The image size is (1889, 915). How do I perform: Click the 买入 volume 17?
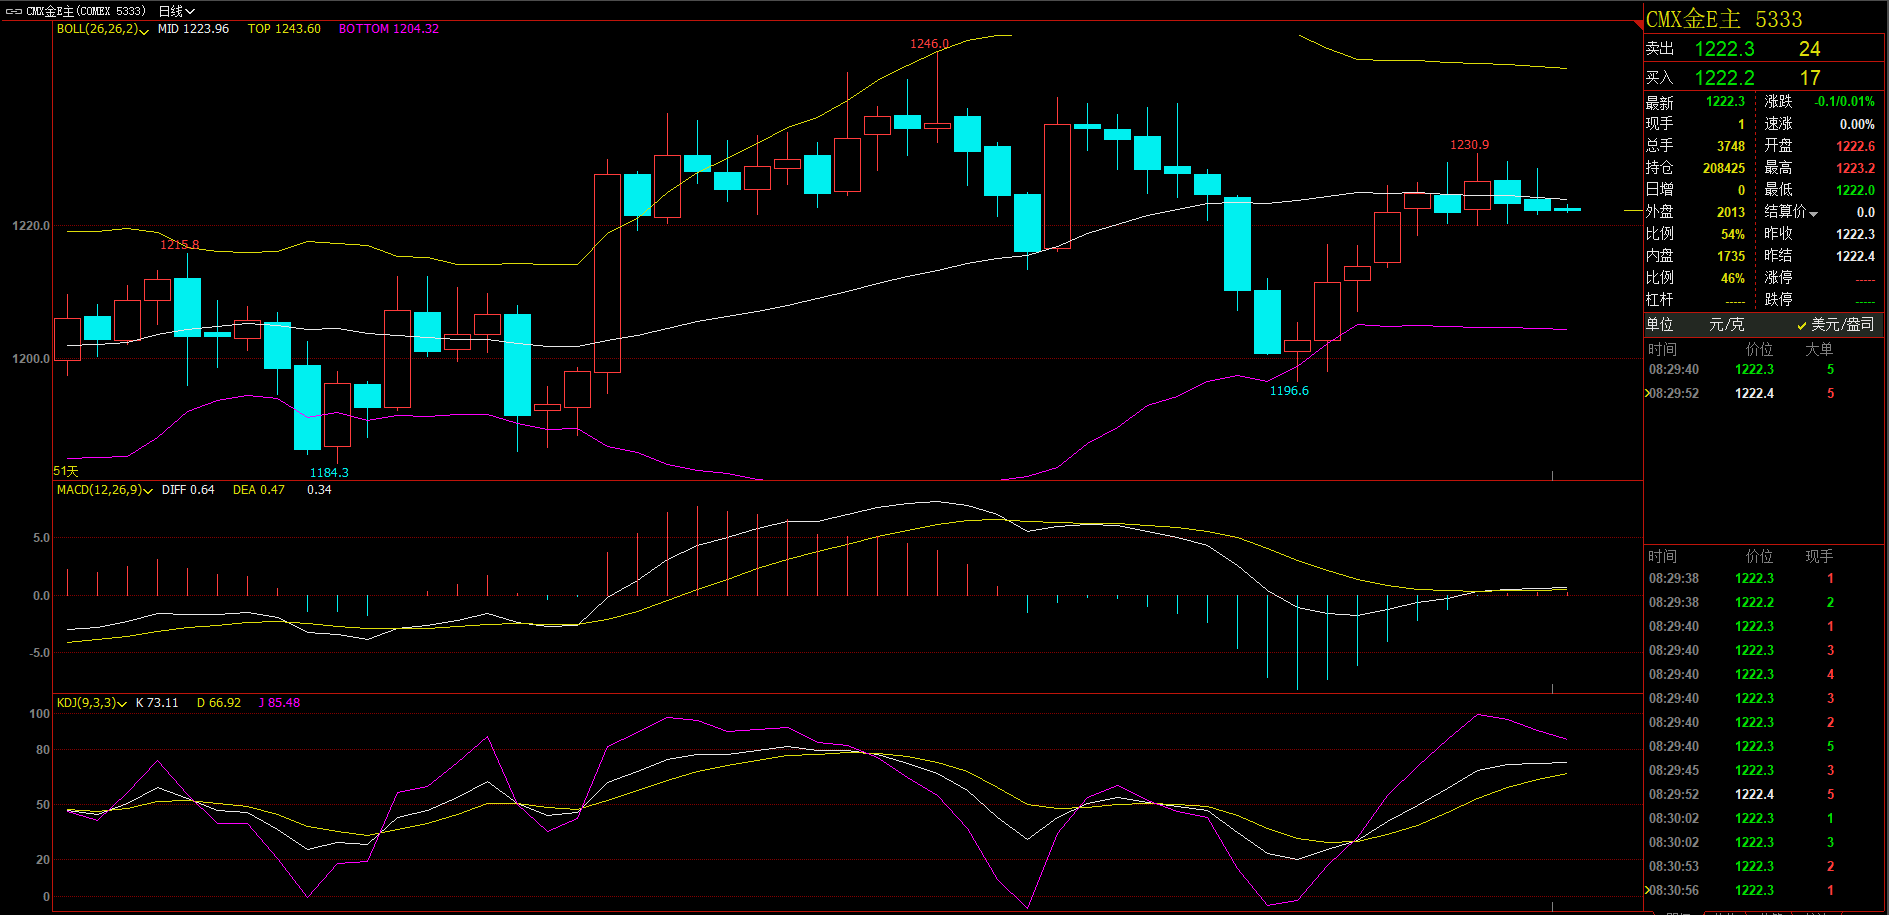pos(1810,78)
